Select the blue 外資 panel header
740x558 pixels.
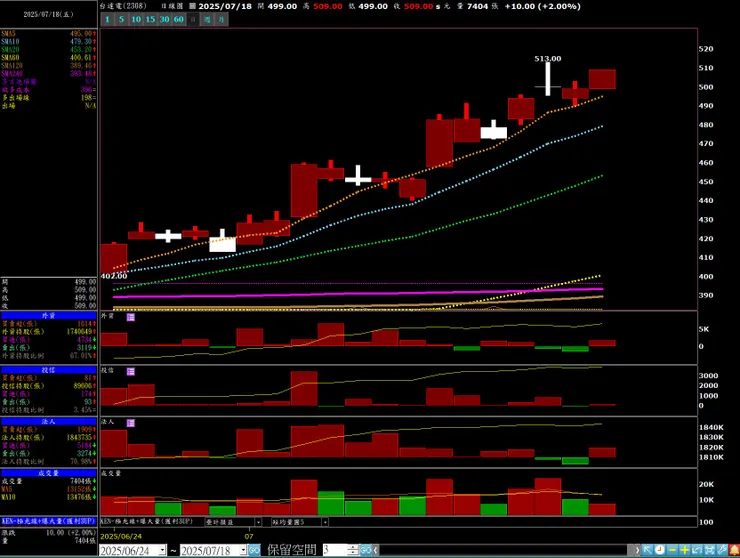click(49, 315)
